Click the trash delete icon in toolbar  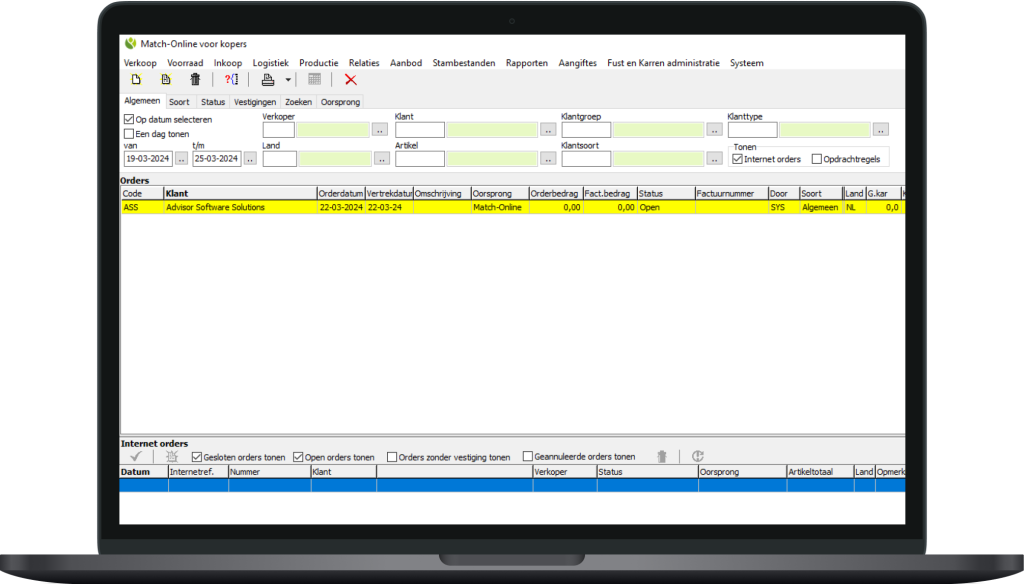(195, 80)
